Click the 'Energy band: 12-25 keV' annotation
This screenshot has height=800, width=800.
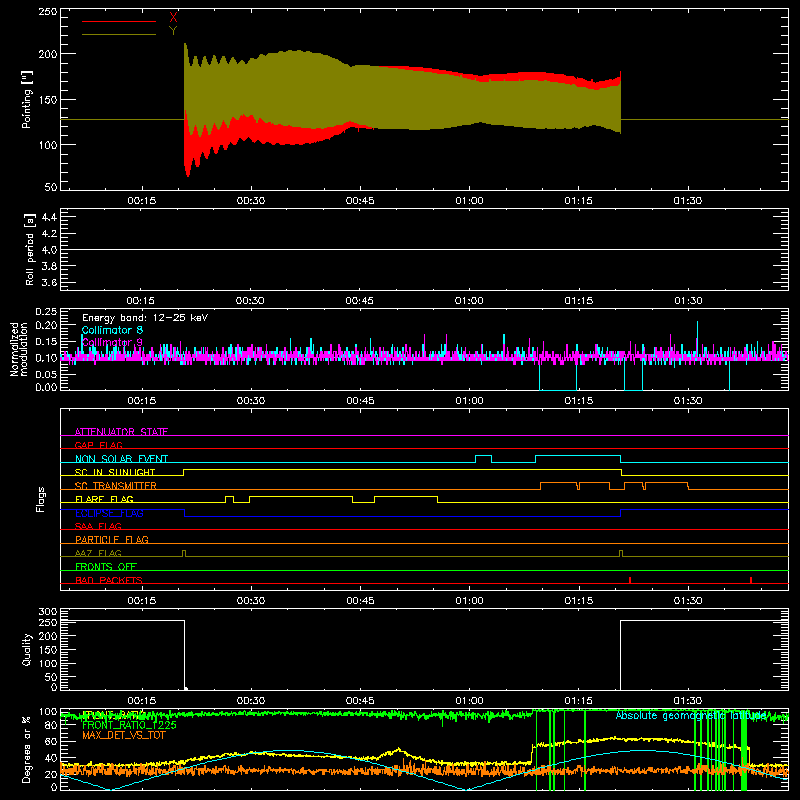[x=145, y=318]
